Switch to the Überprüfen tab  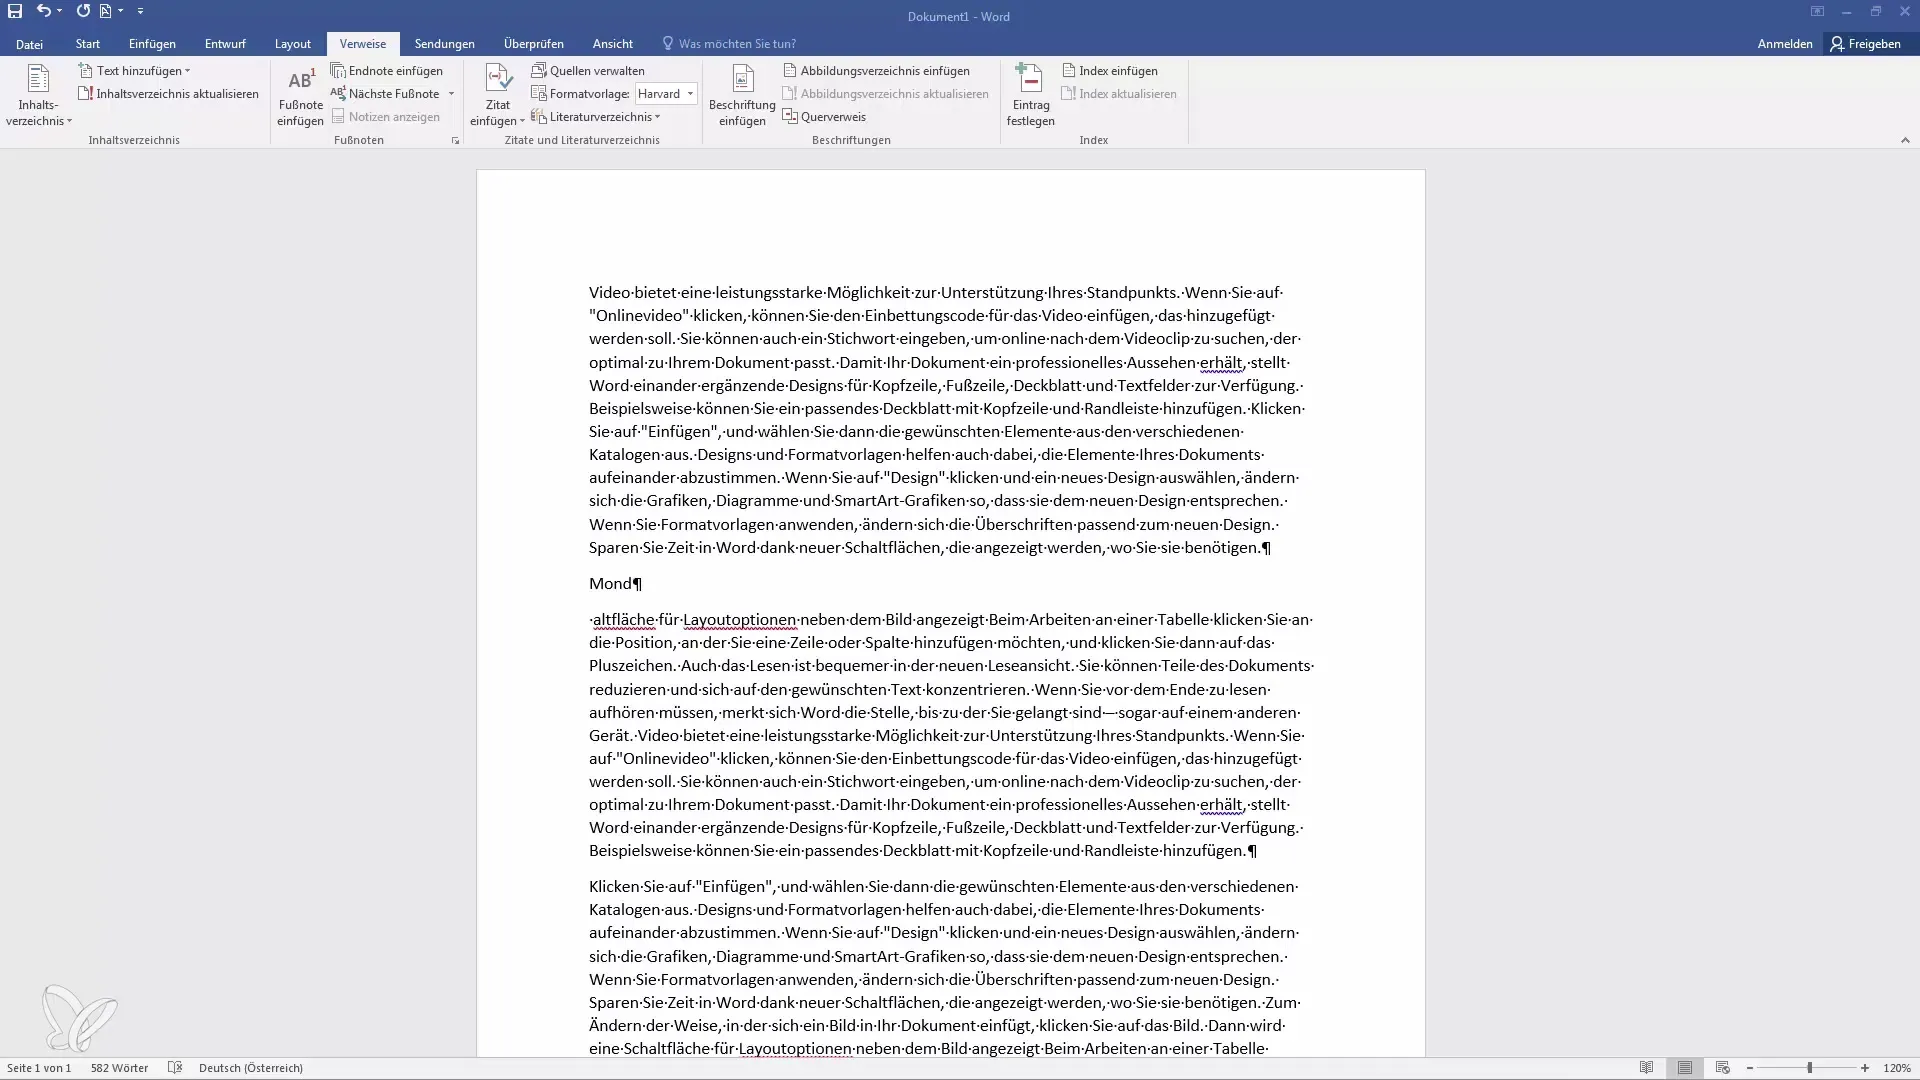[x=534, y=44]
